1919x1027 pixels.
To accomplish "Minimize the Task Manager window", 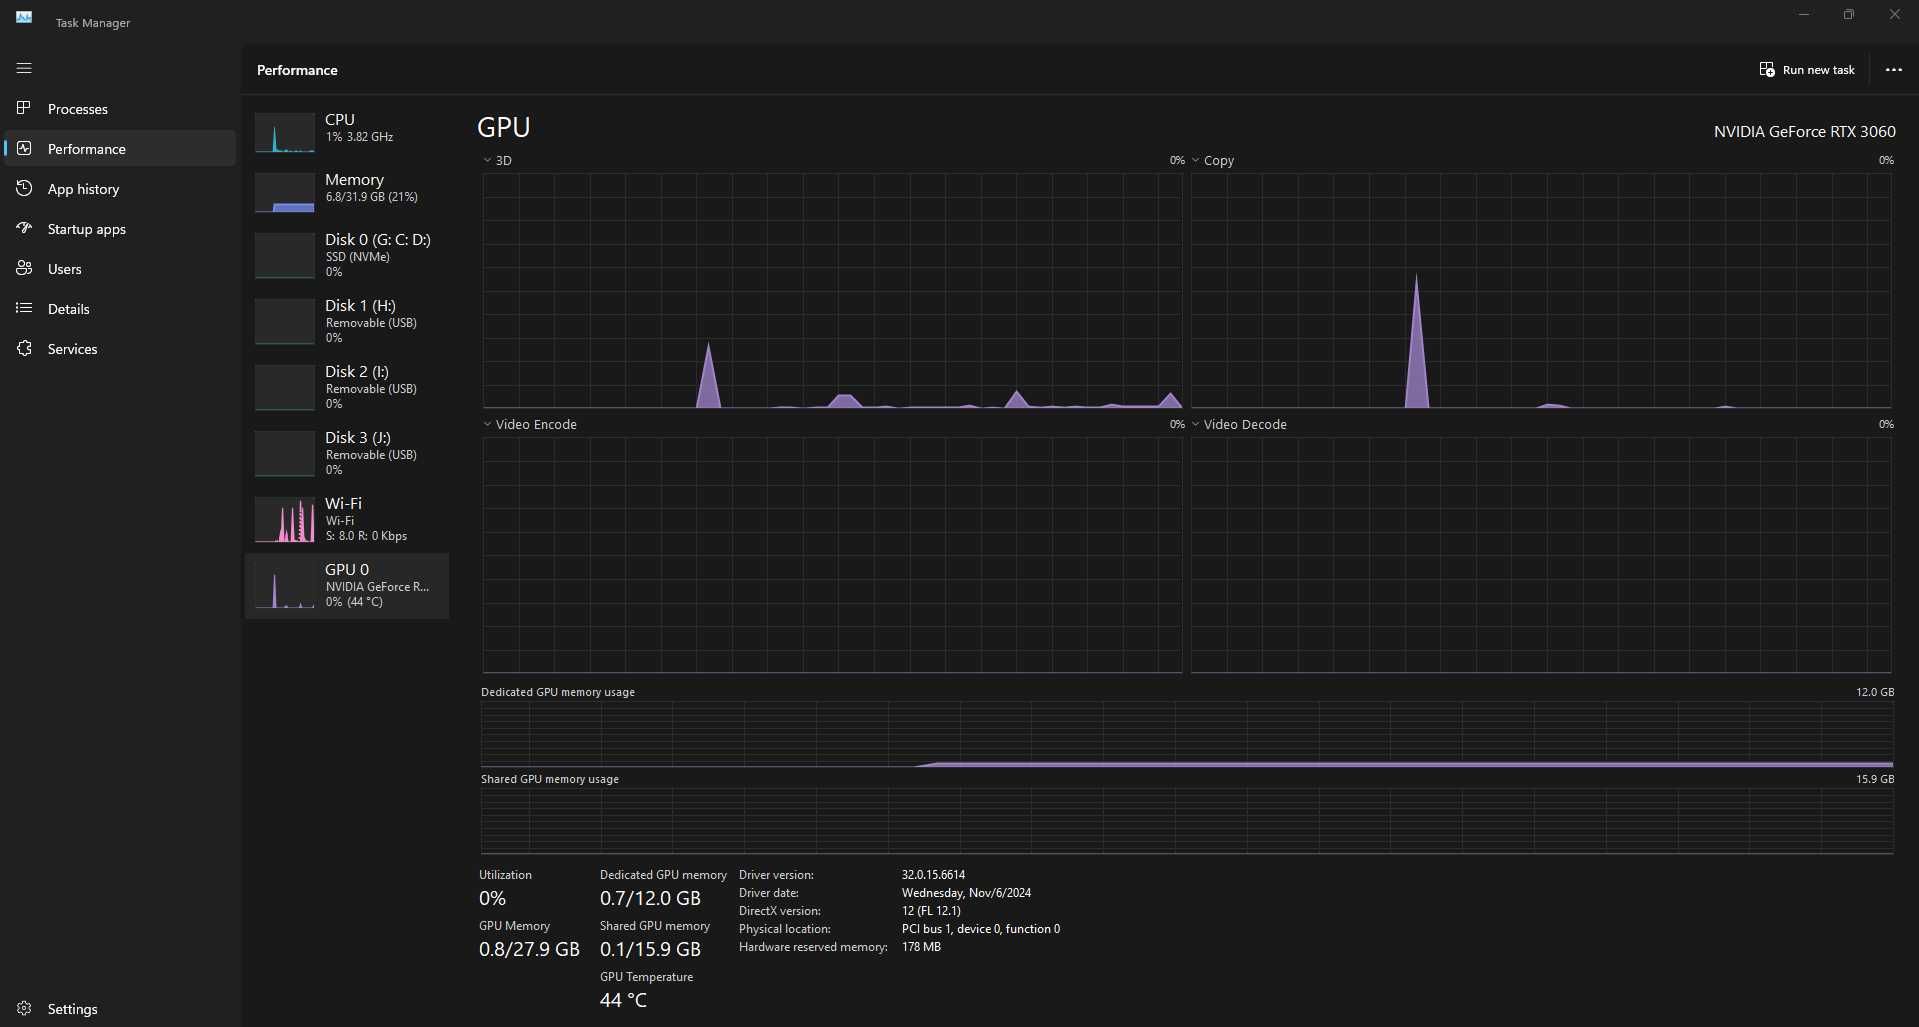I will [x=1804, y=15].
